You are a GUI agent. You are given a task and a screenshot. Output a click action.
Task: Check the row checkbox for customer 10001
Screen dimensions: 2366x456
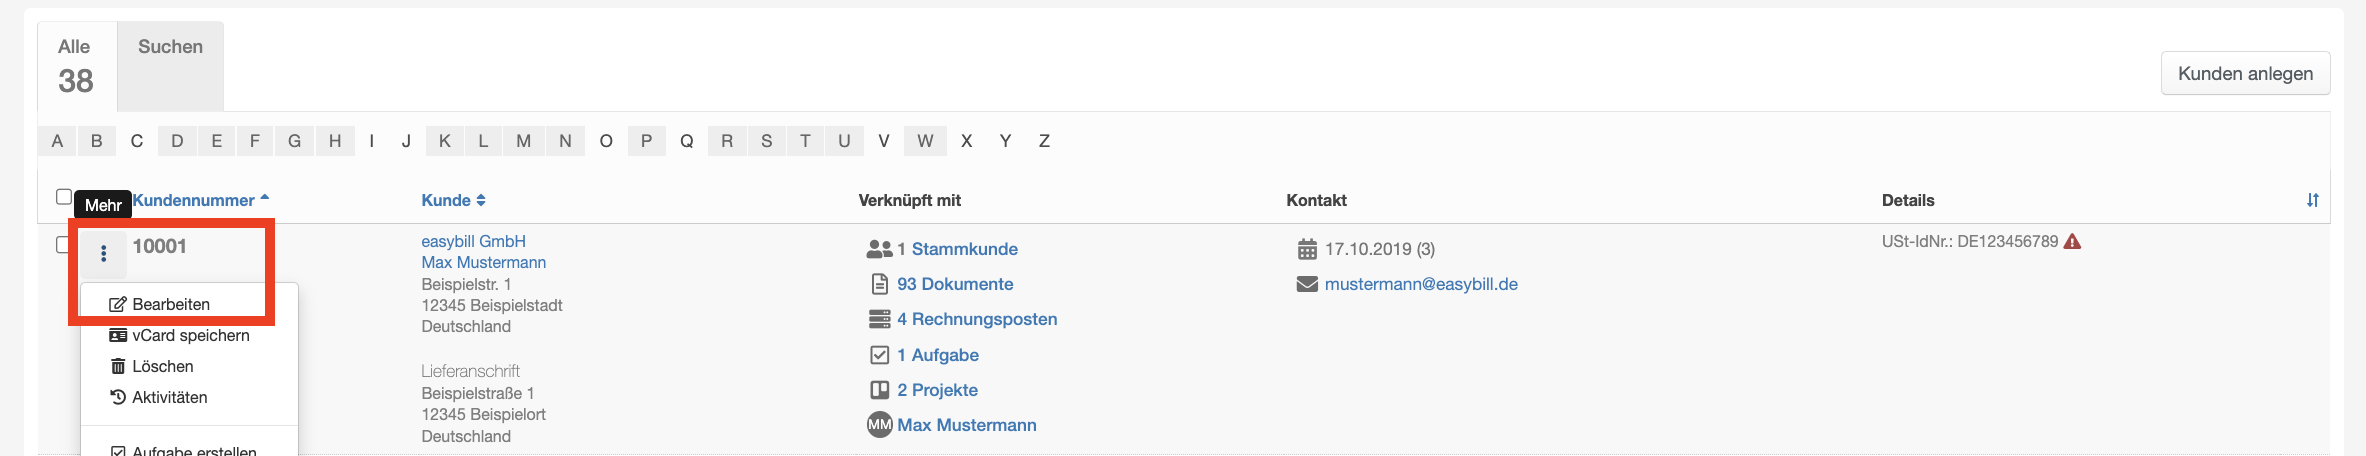tap(64, 245)
